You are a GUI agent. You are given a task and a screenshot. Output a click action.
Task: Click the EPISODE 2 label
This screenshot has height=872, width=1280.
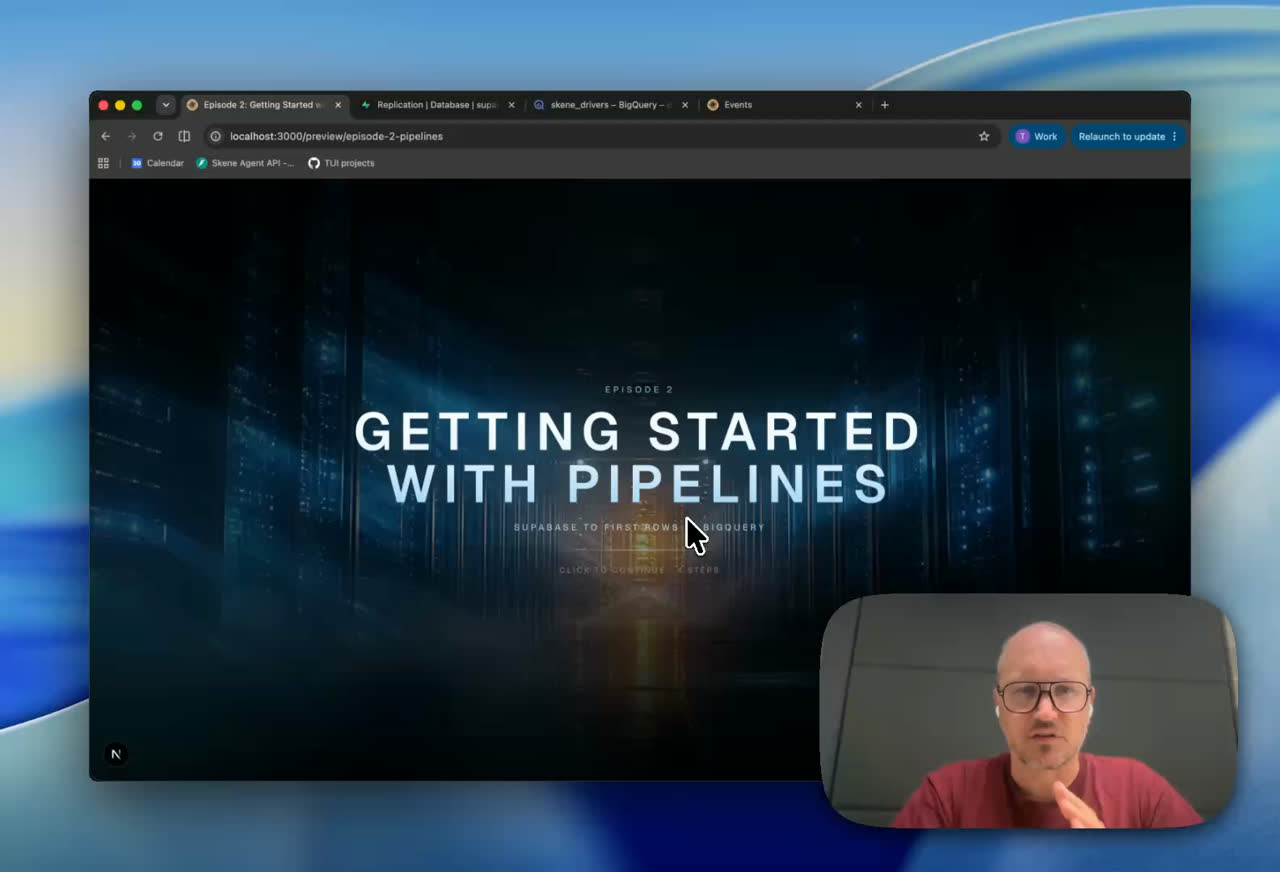[639, 390]
